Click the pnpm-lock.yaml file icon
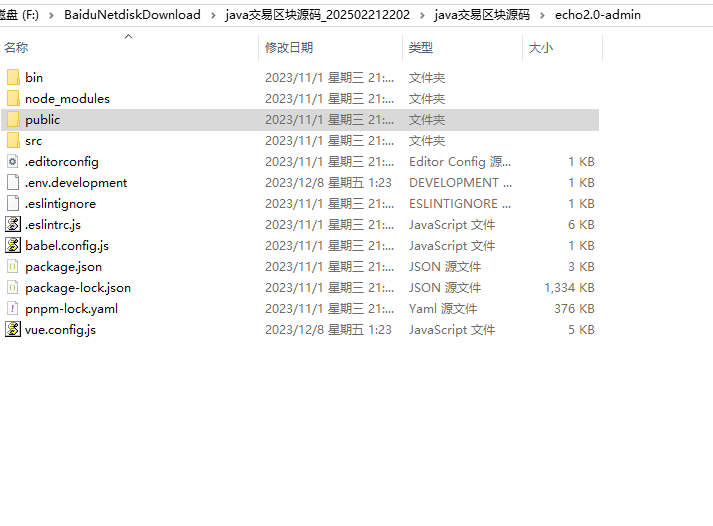This screenshot has height=526, width=713. [x=13, y=308]
